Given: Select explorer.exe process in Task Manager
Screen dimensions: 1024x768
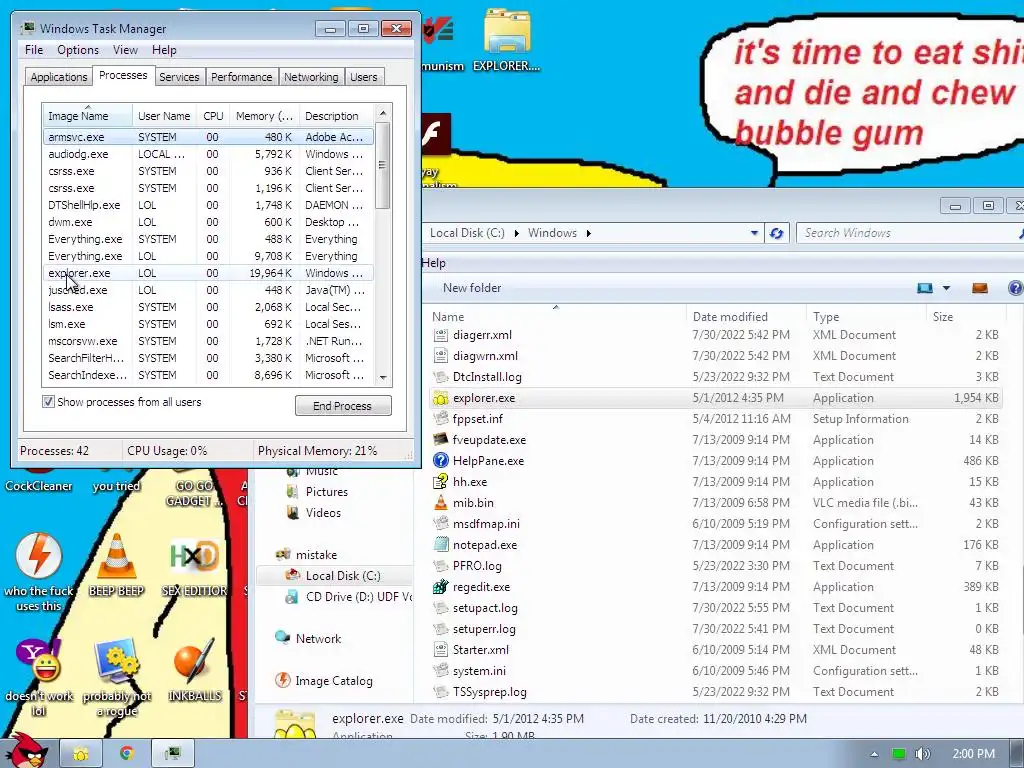Looking at the screenshot, I should tap(208, 273).
